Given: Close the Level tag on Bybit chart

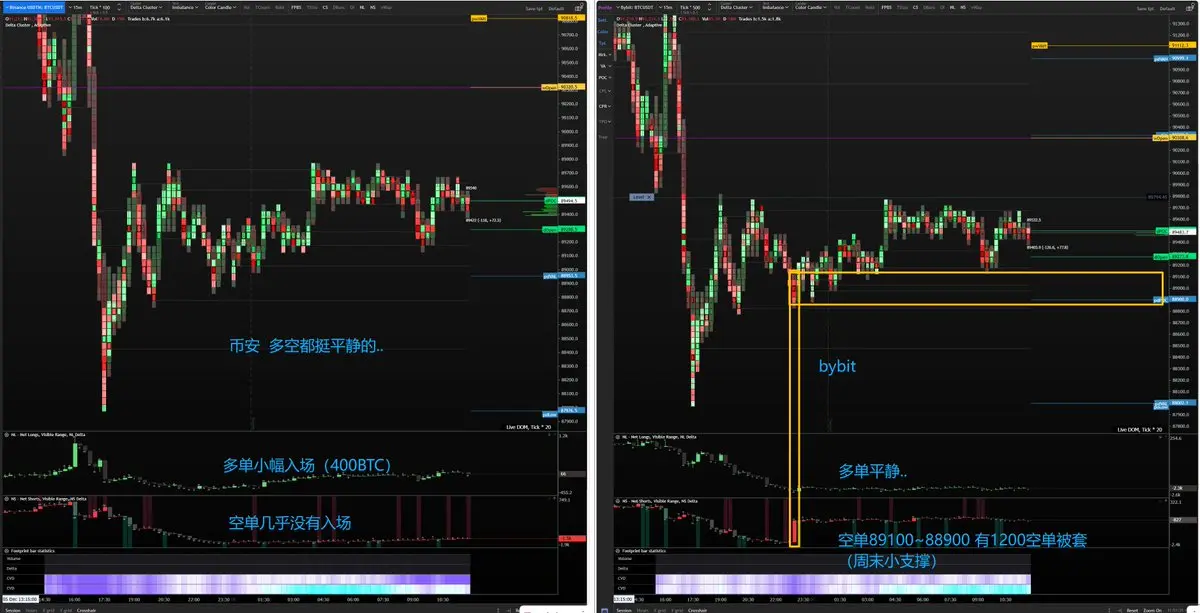Looking at the screenshot, I should (x=649, y=197).
